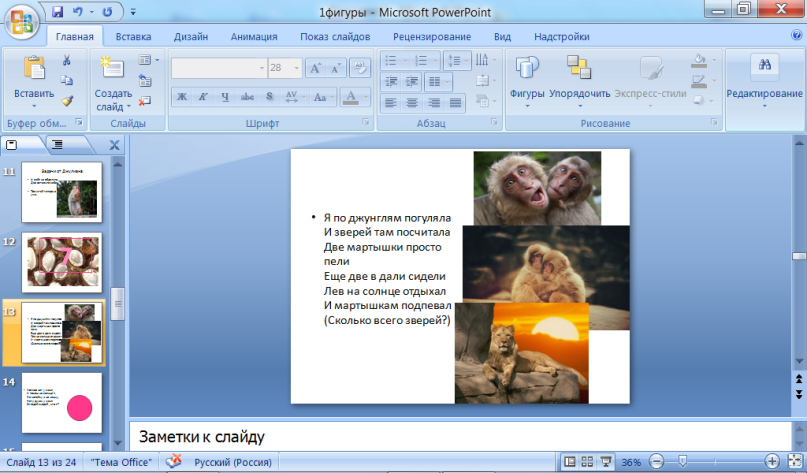This screenshot has height=473, width=807.
Task: Select slide 14 thumbnail with pink circle
Action: click(62, 403)
